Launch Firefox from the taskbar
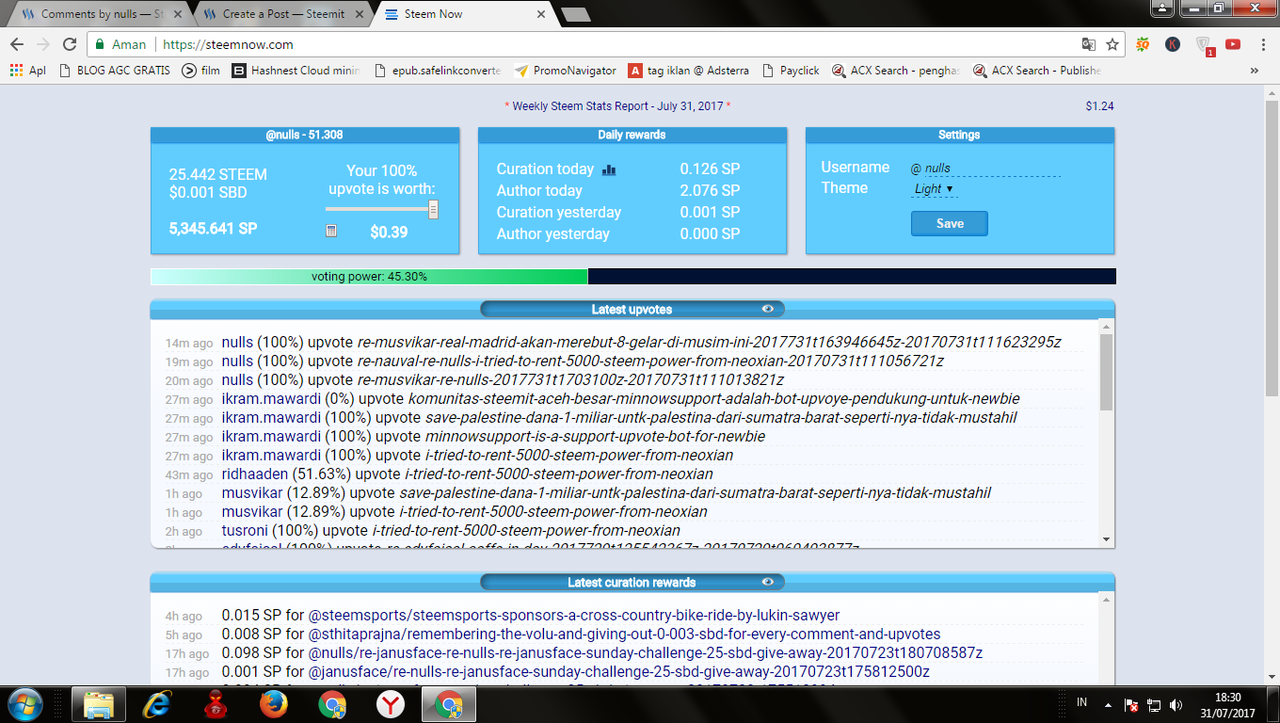1280x723 pixels. tap(273, 704)
